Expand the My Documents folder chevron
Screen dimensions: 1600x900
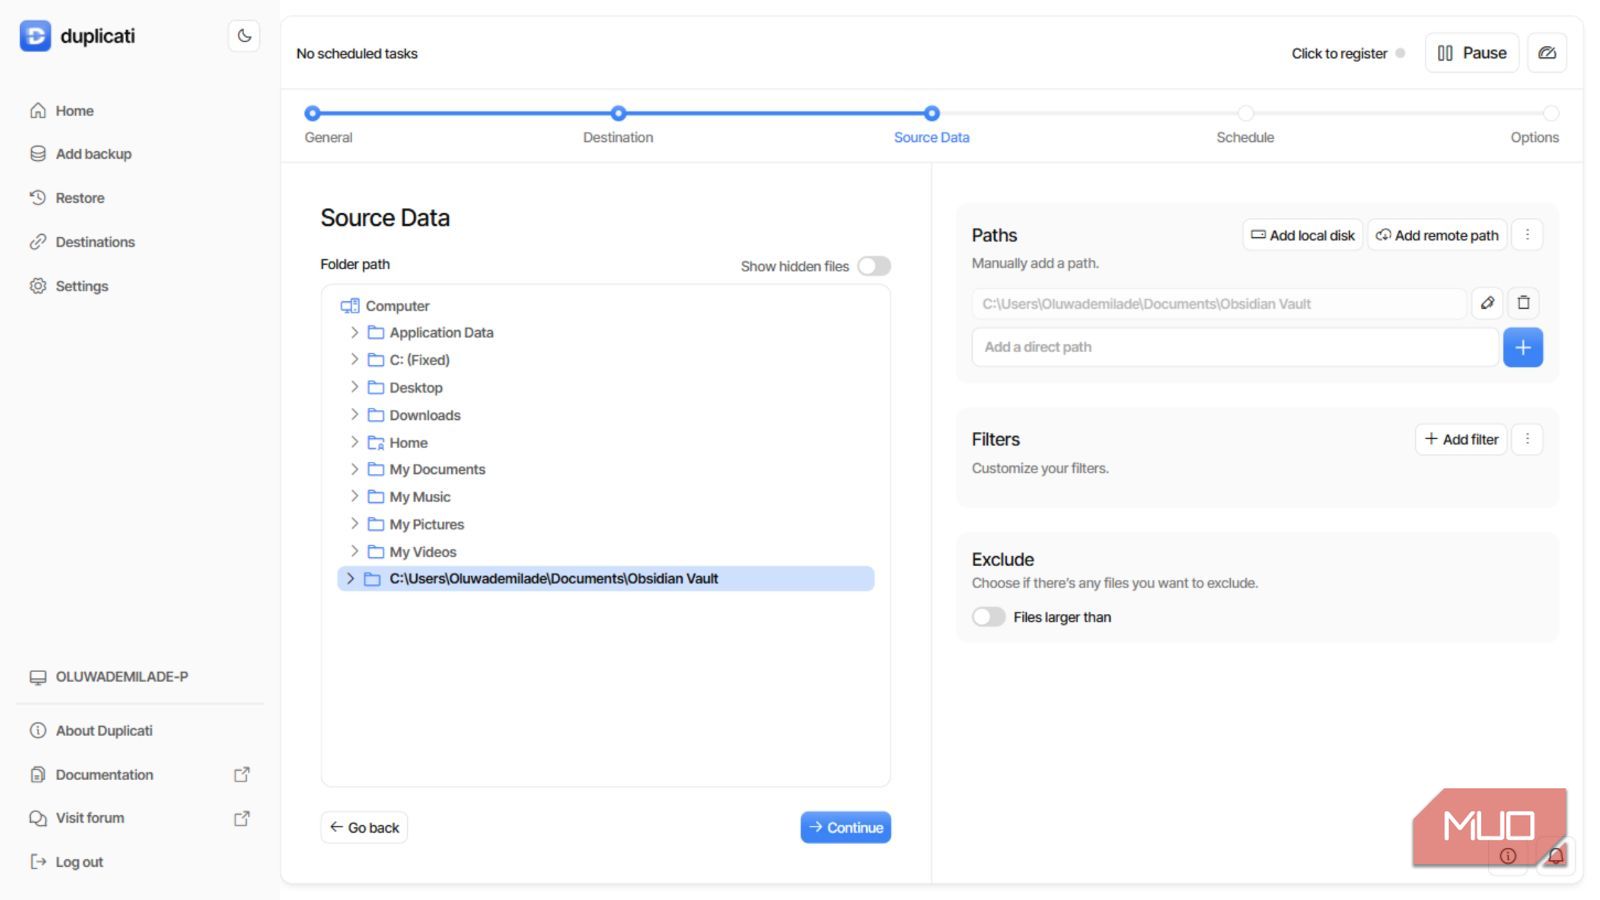click(x=354, y=469)
